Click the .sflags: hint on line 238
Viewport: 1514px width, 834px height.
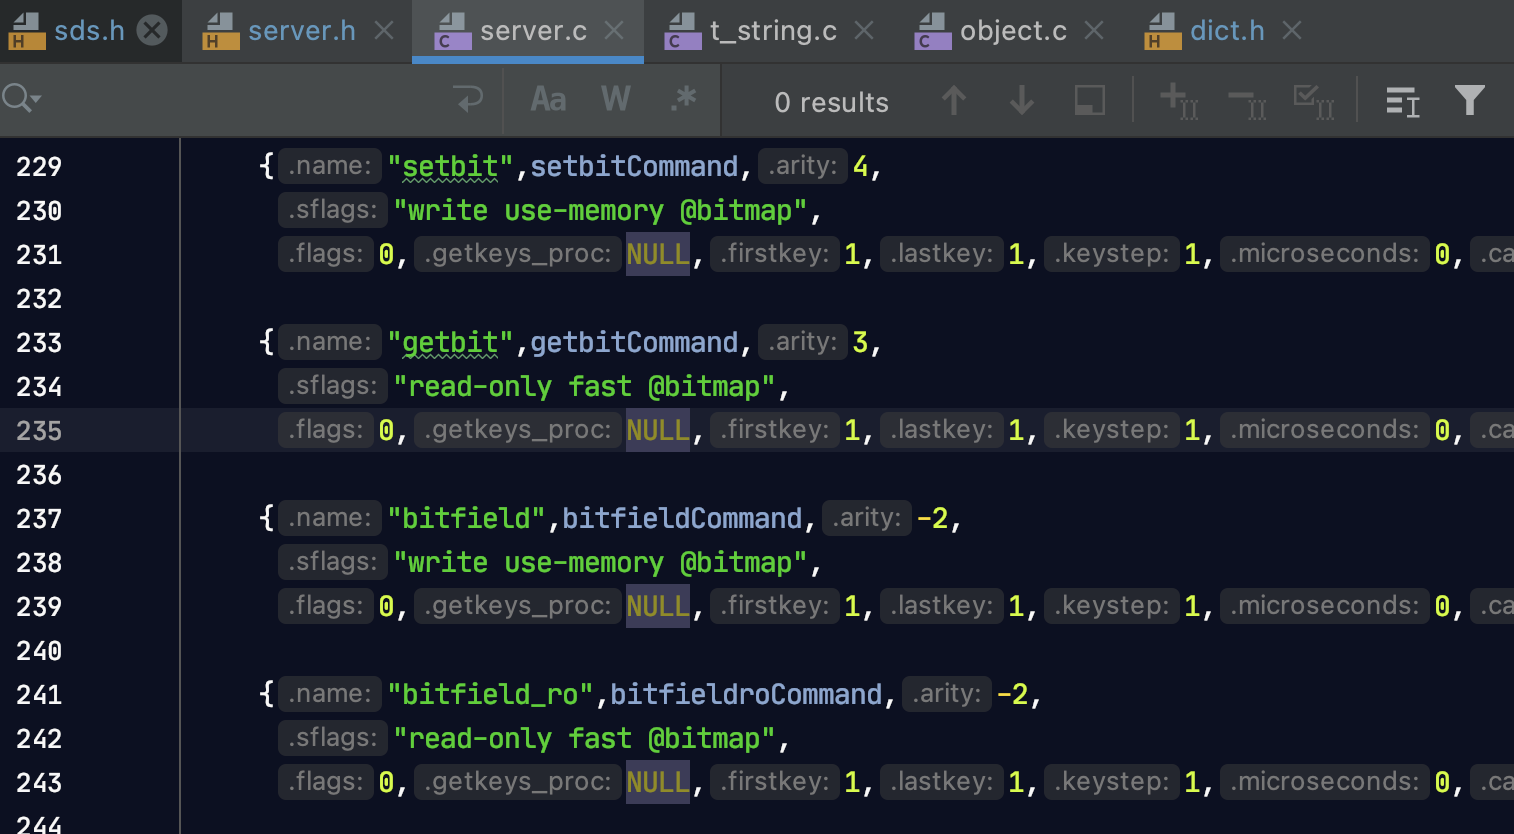(x=332, y=562)
